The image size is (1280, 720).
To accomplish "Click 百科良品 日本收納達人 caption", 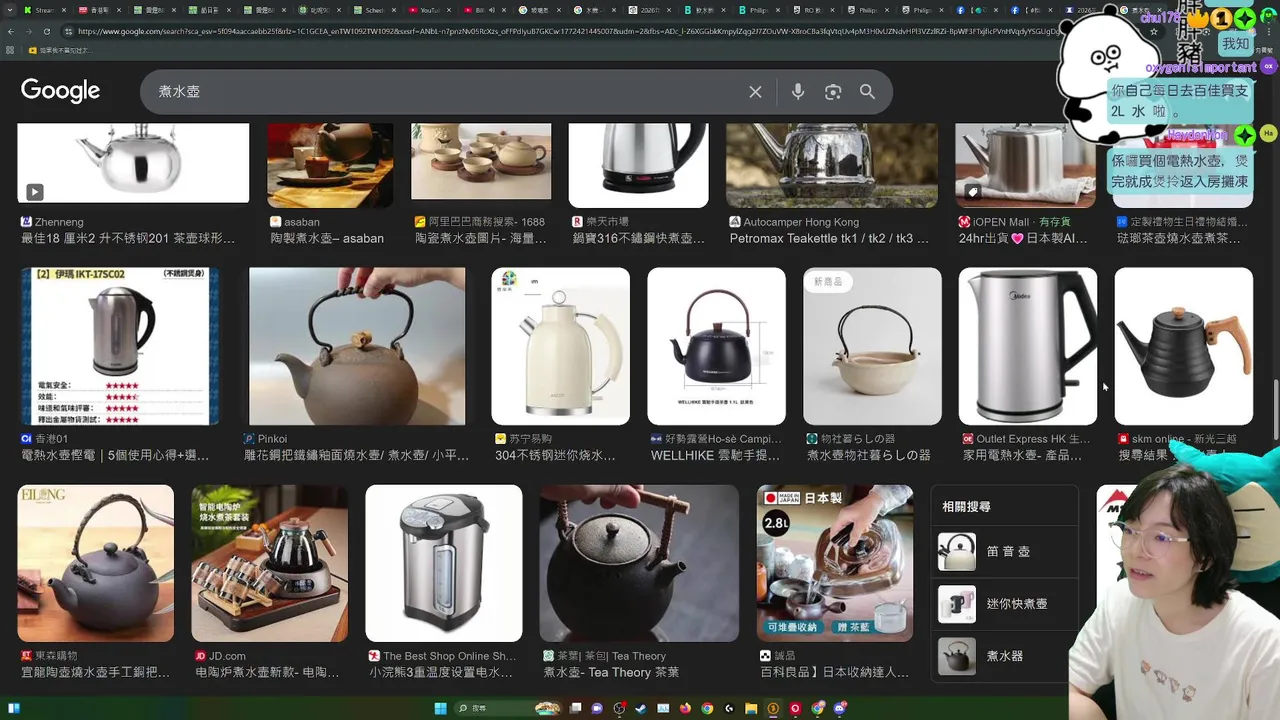I will coord(834,672).
